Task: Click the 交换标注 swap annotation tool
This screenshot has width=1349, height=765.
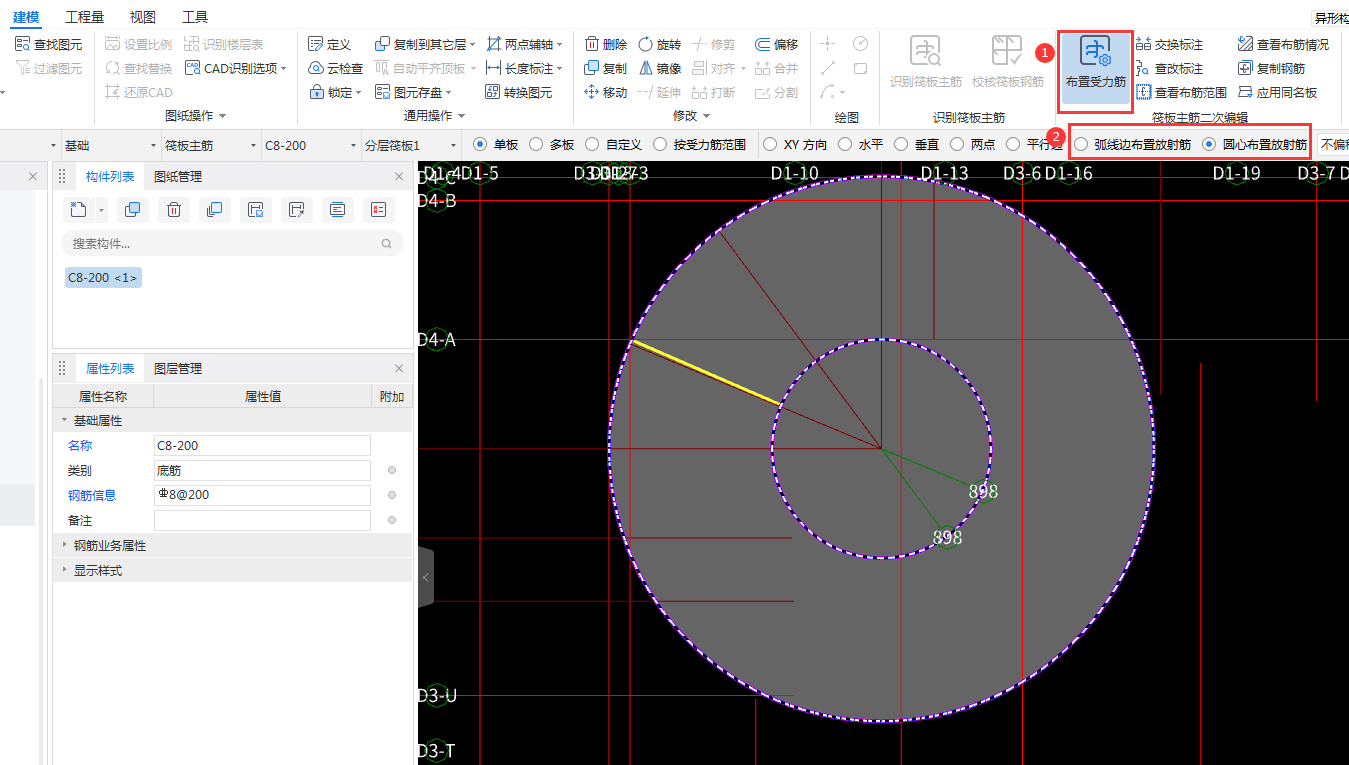Action: tap(1170, 44)
